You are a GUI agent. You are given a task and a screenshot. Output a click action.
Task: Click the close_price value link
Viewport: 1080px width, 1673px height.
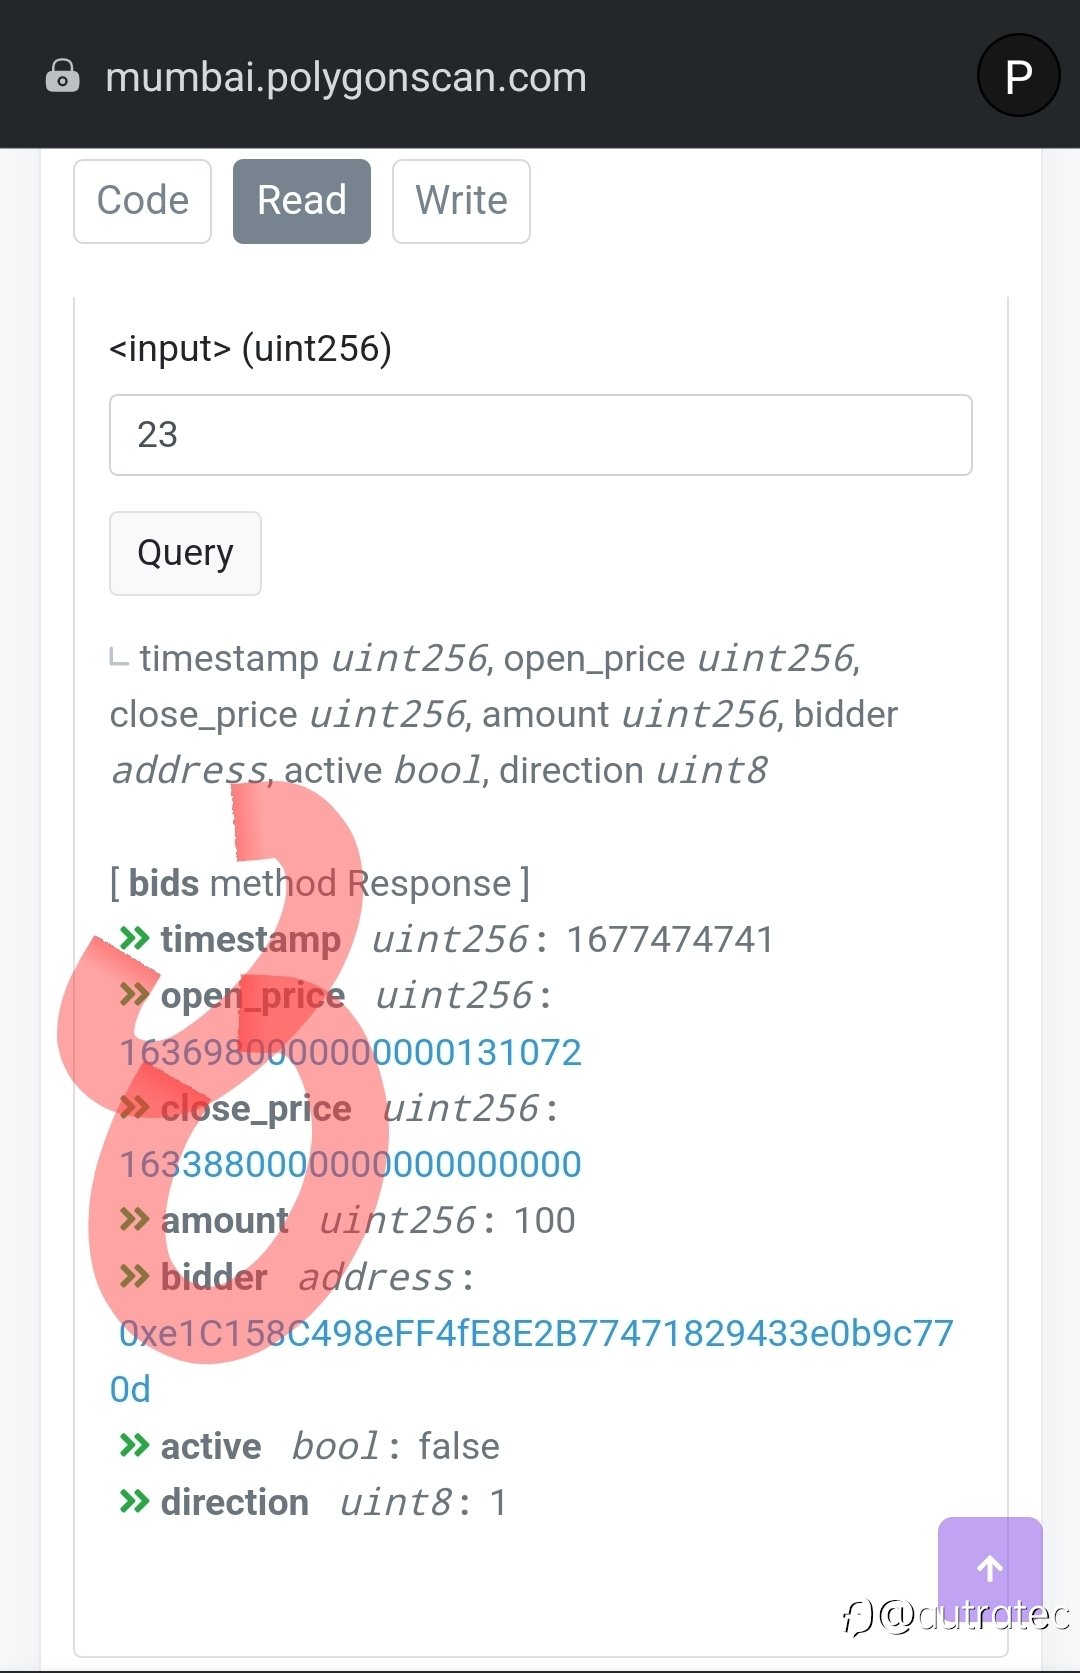[x=350, y=1164]
